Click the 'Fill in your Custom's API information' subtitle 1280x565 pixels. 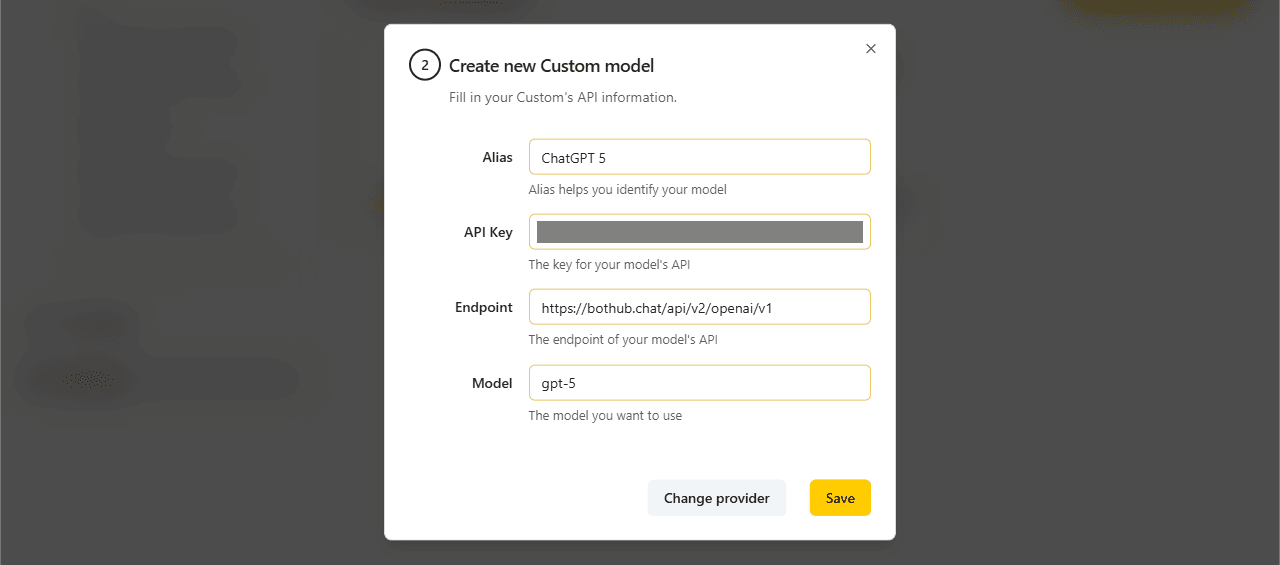tap(563, 98)
